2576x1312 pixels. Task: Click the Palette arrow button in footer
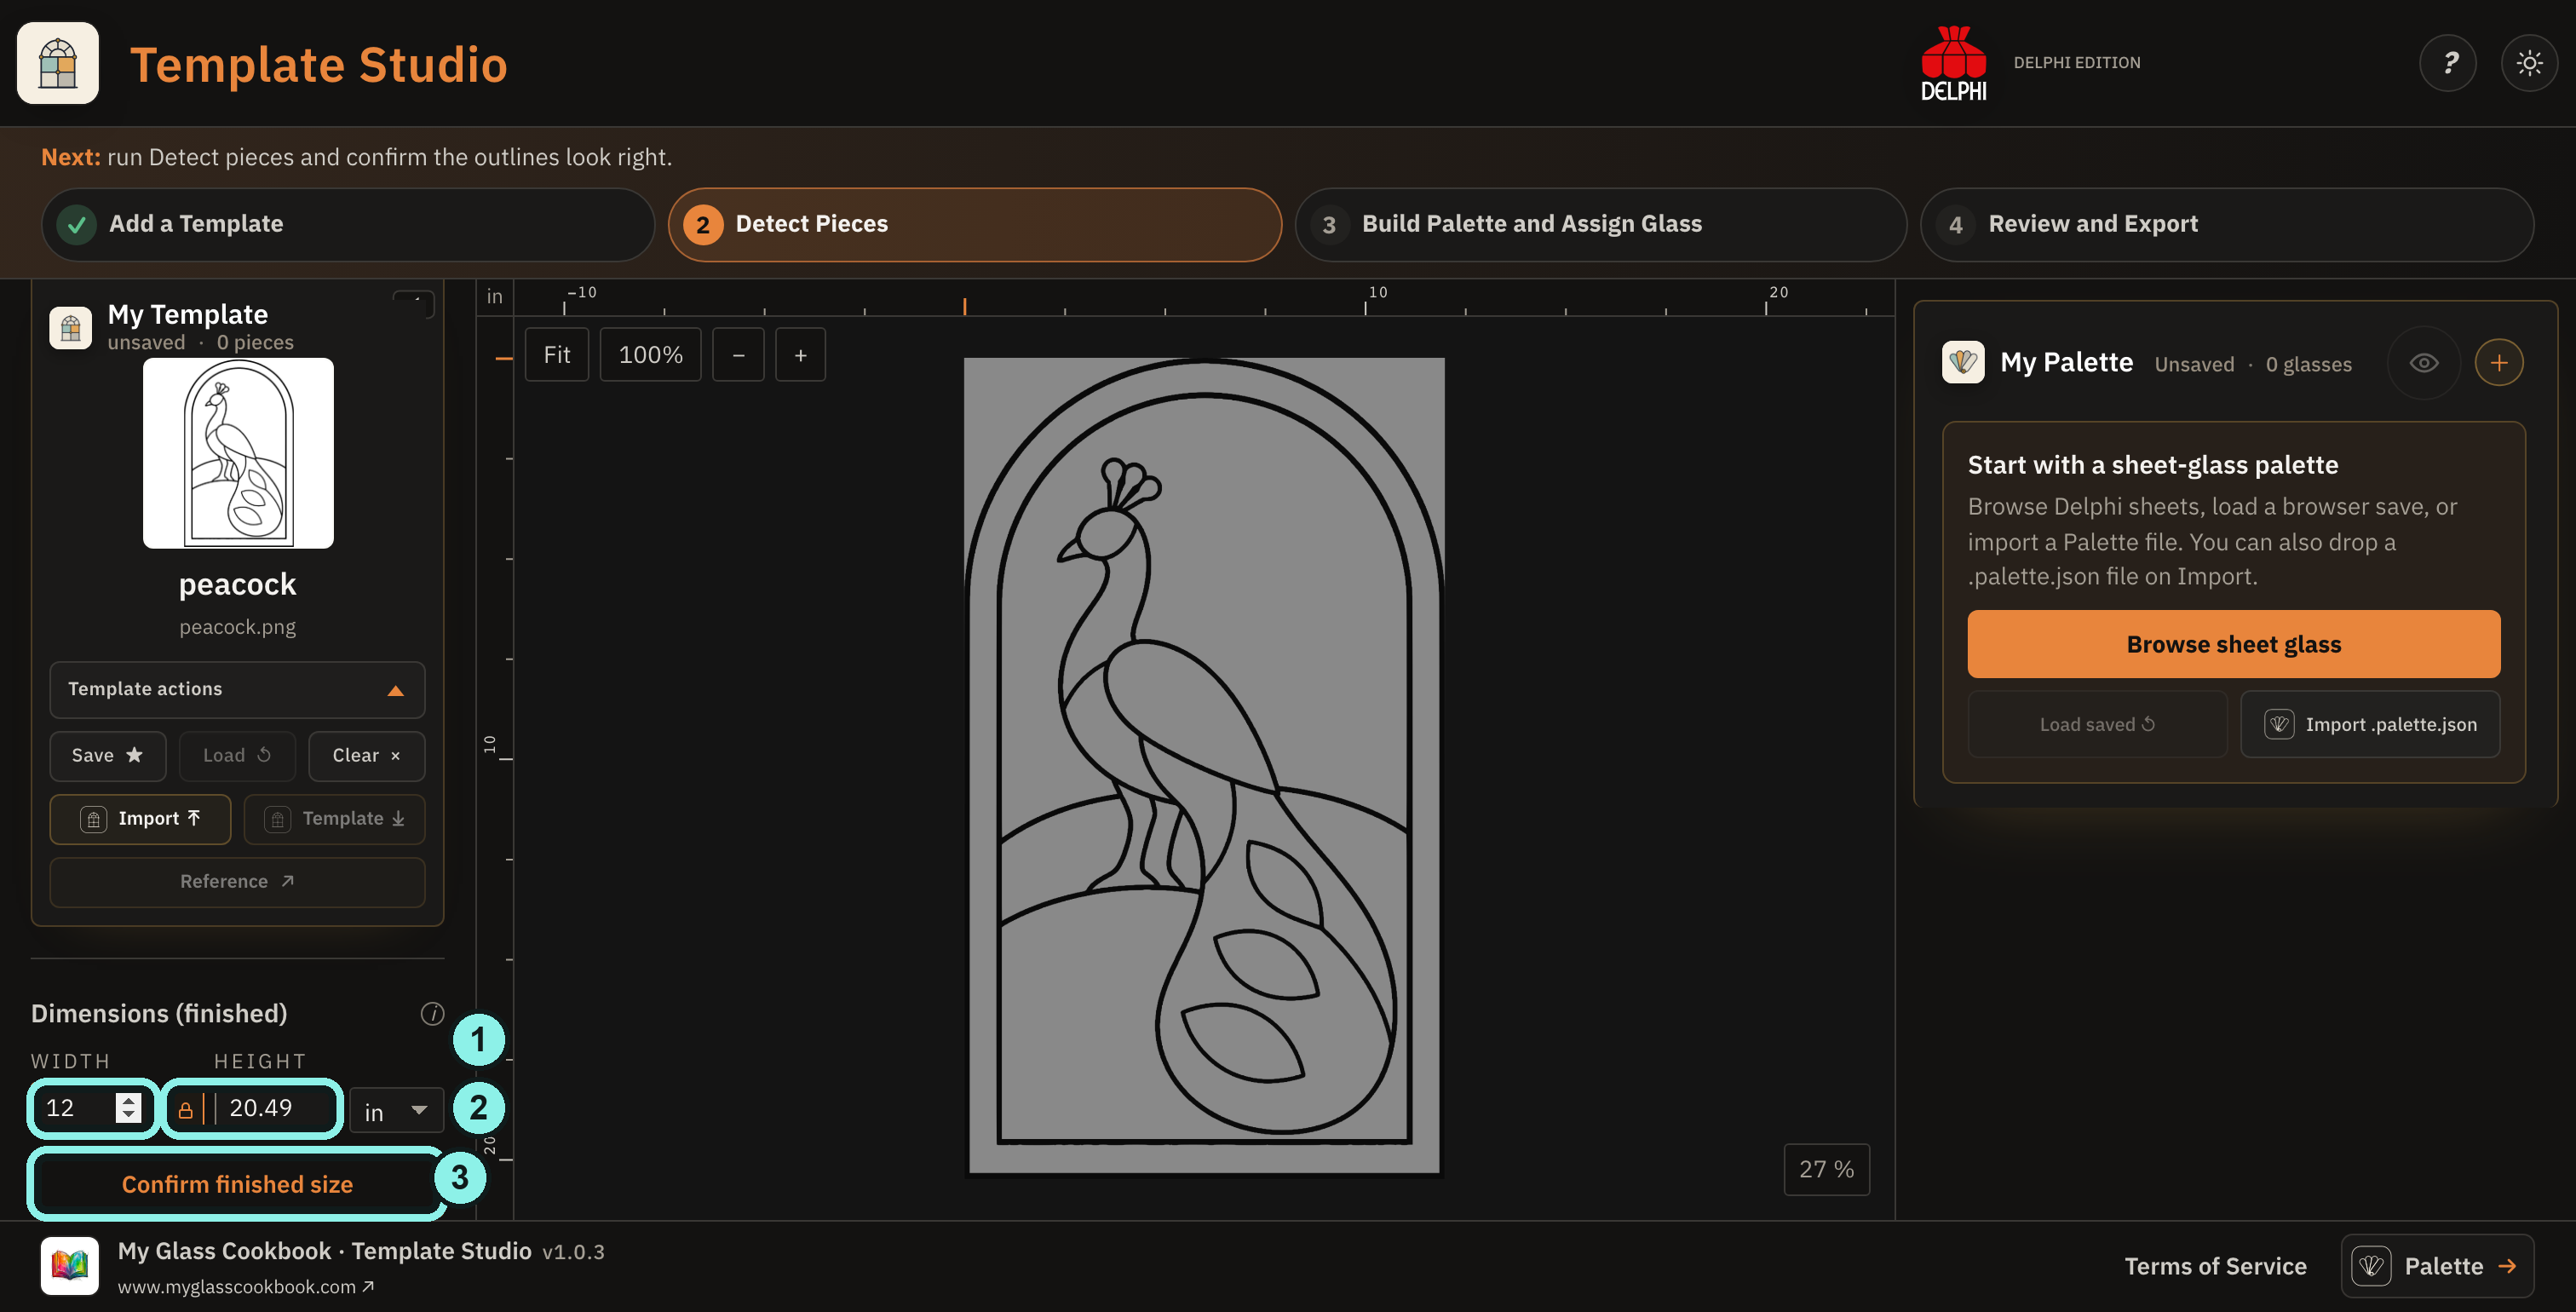point(2436,1266)
